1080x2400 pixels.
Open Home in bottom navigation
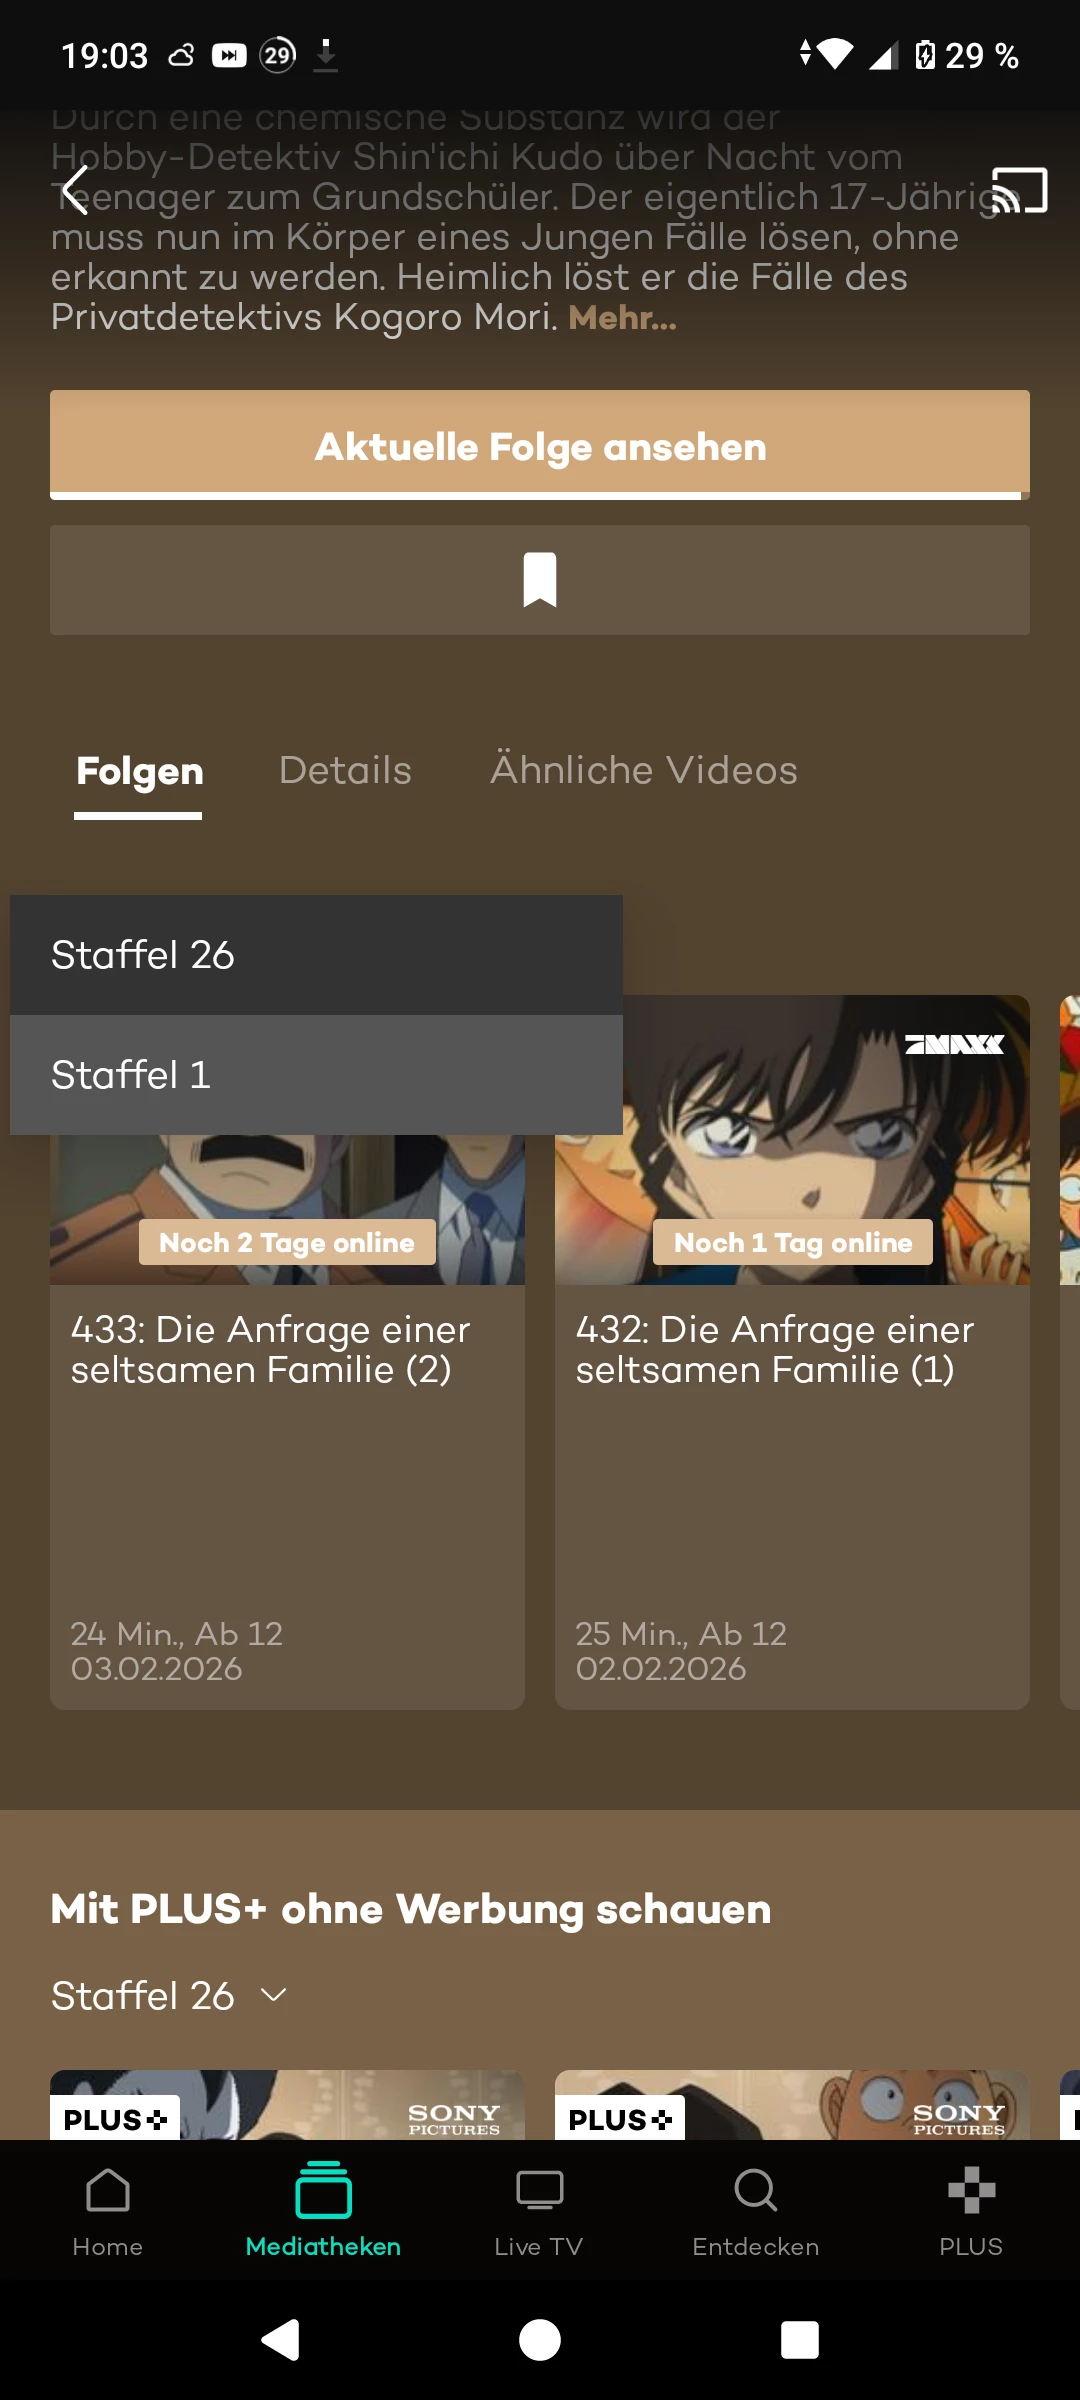(x=108, y=2212)
